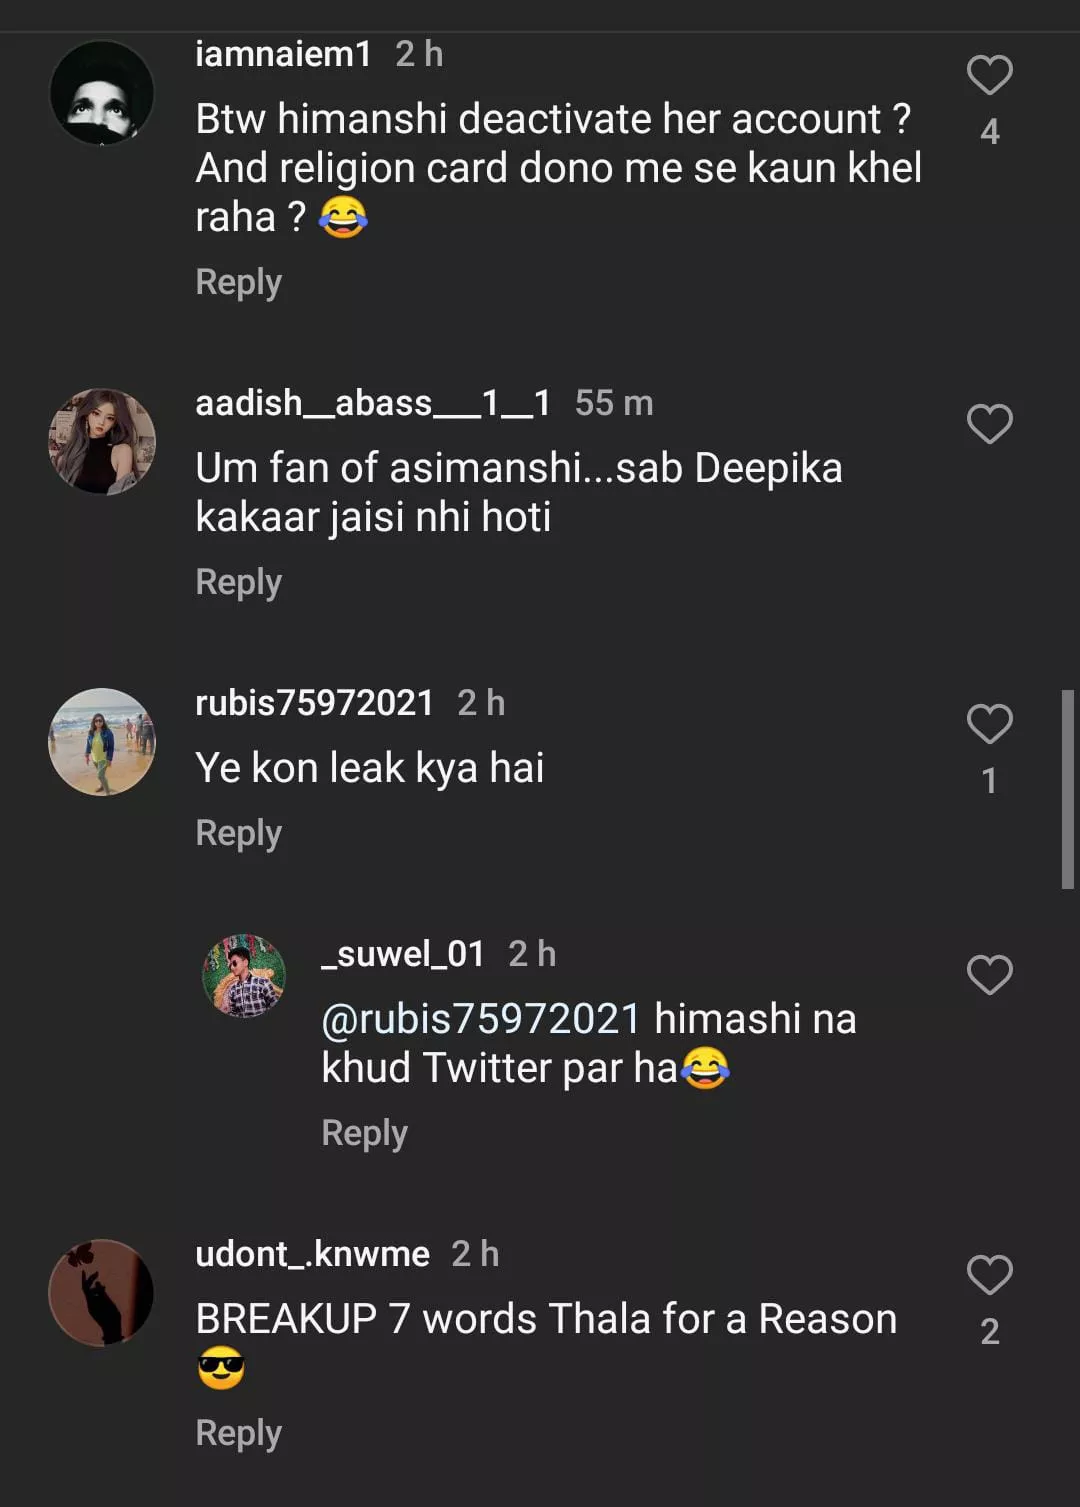This screenshot has height=1507, width=1080.
Task: Click the comments scrollbar handle
Action: point(1067,788)
